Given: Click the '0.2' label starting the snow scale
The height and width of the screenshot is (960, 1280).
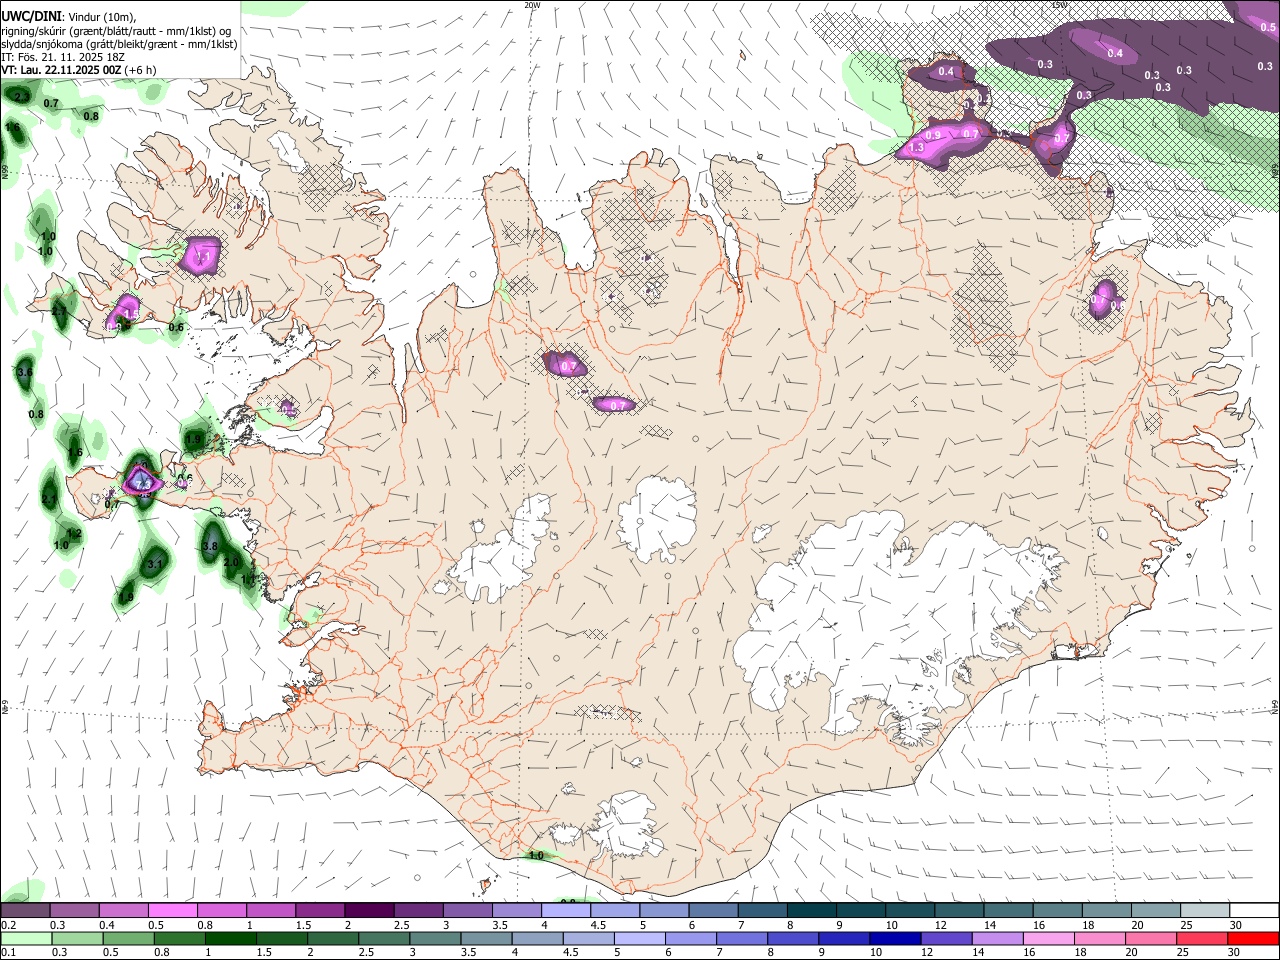Looking at the screenshot, I should (x=8, y=925).
